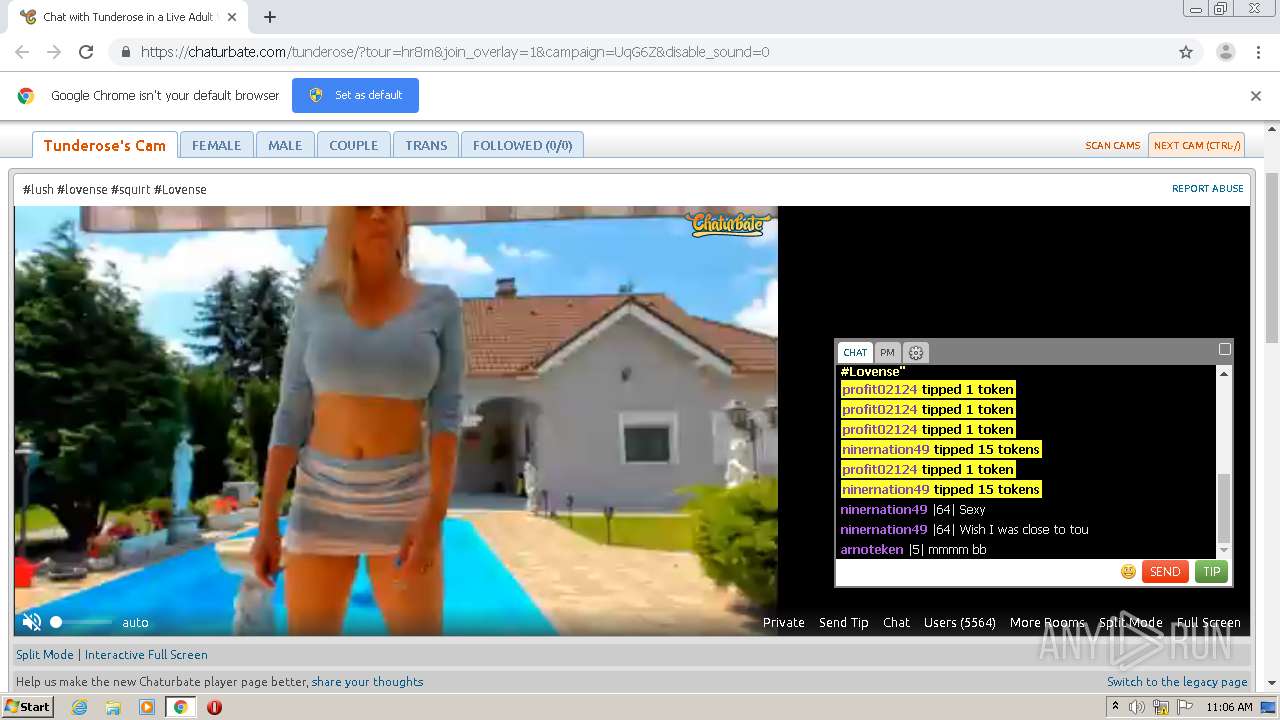The image size is (1280, 720).
Task: Open the FEMALE cams tab
Action: [x=216, y=145]
